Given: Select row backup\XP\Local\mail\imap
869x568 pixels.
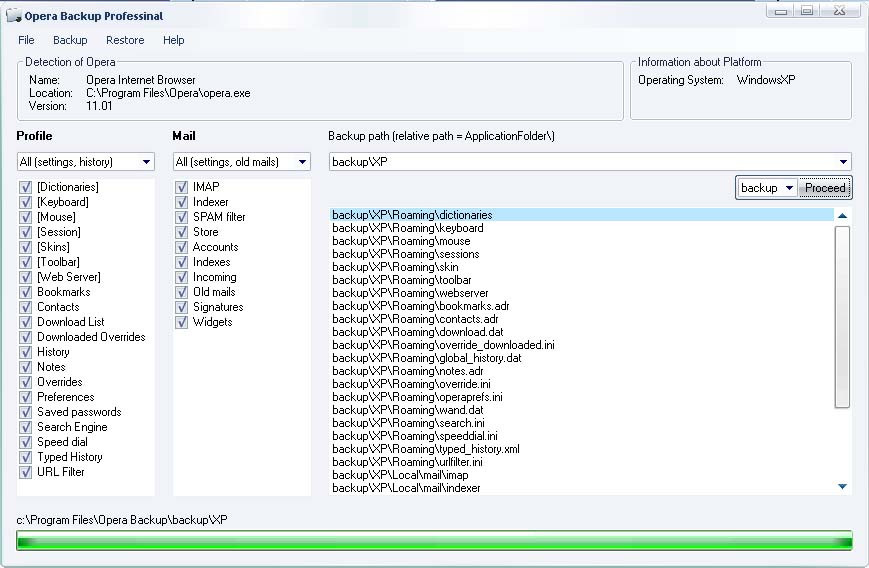Looking at the screenshot, I should (582, 475).
